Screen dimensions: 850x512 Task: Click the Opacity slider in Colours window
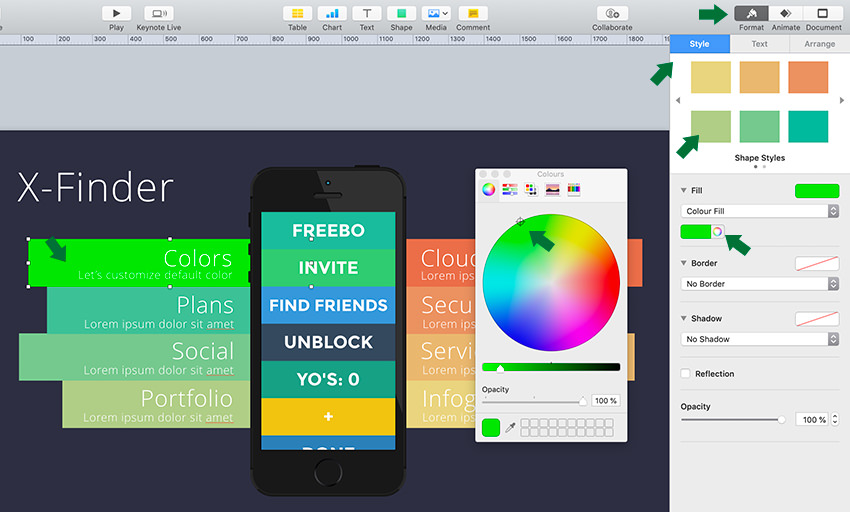pyautogui.click(x=534, y=401)
